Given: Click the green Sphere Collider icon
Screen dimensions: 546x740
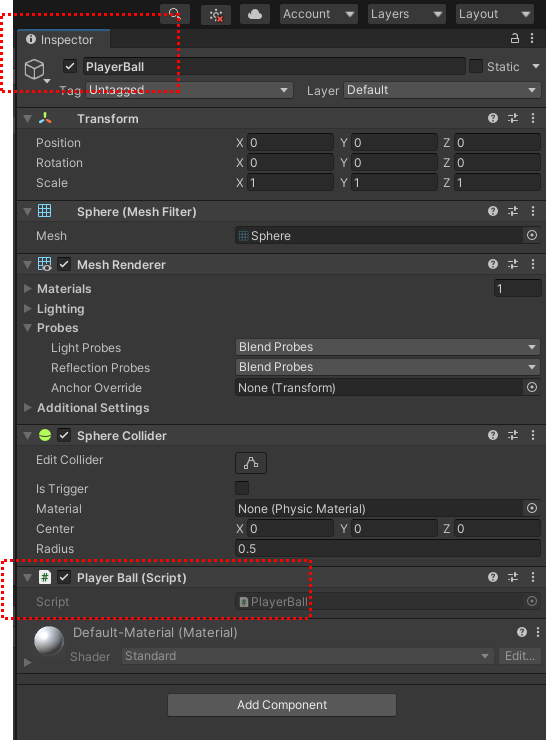Looking at the screenshot, I should coord(45,435).
